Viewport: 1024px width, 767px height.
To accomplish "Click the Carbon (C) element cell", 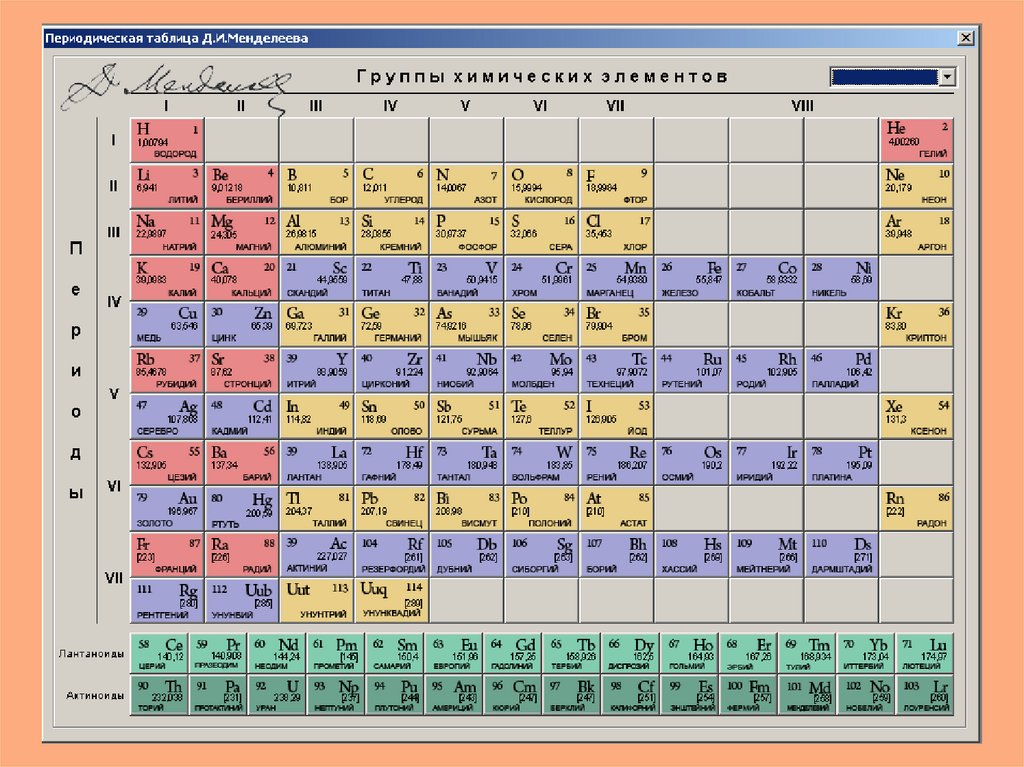I will point(392,186).
